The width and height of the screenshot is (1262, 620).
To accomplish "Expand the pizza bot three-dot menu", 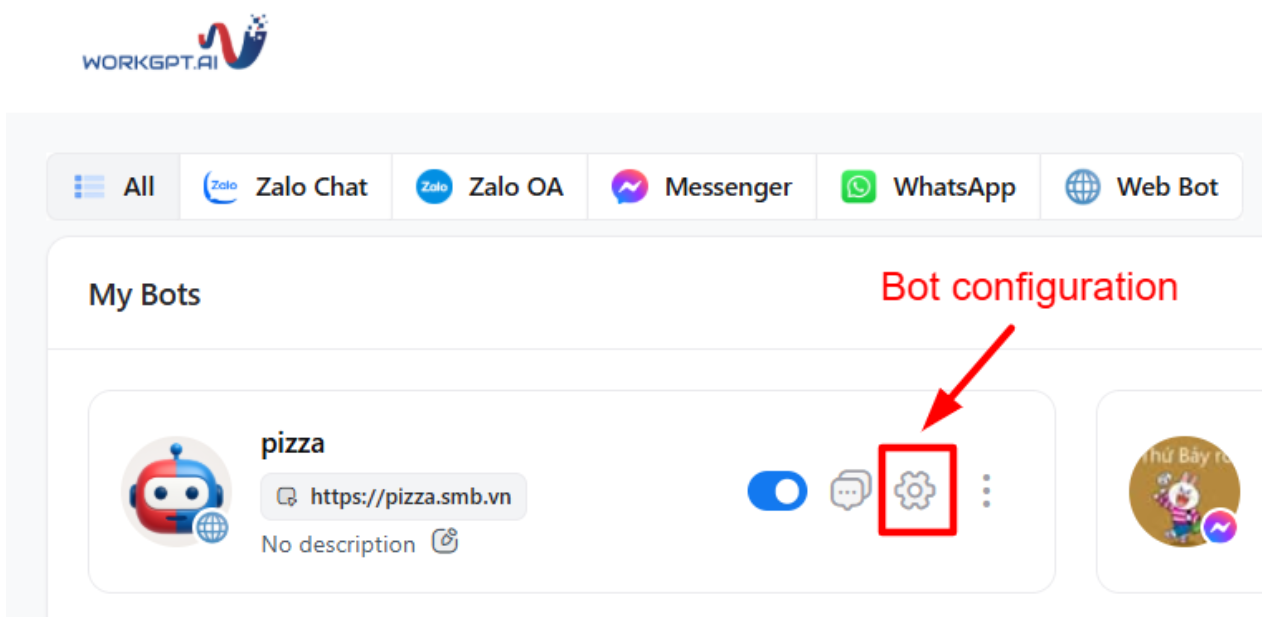I will 986,490.
